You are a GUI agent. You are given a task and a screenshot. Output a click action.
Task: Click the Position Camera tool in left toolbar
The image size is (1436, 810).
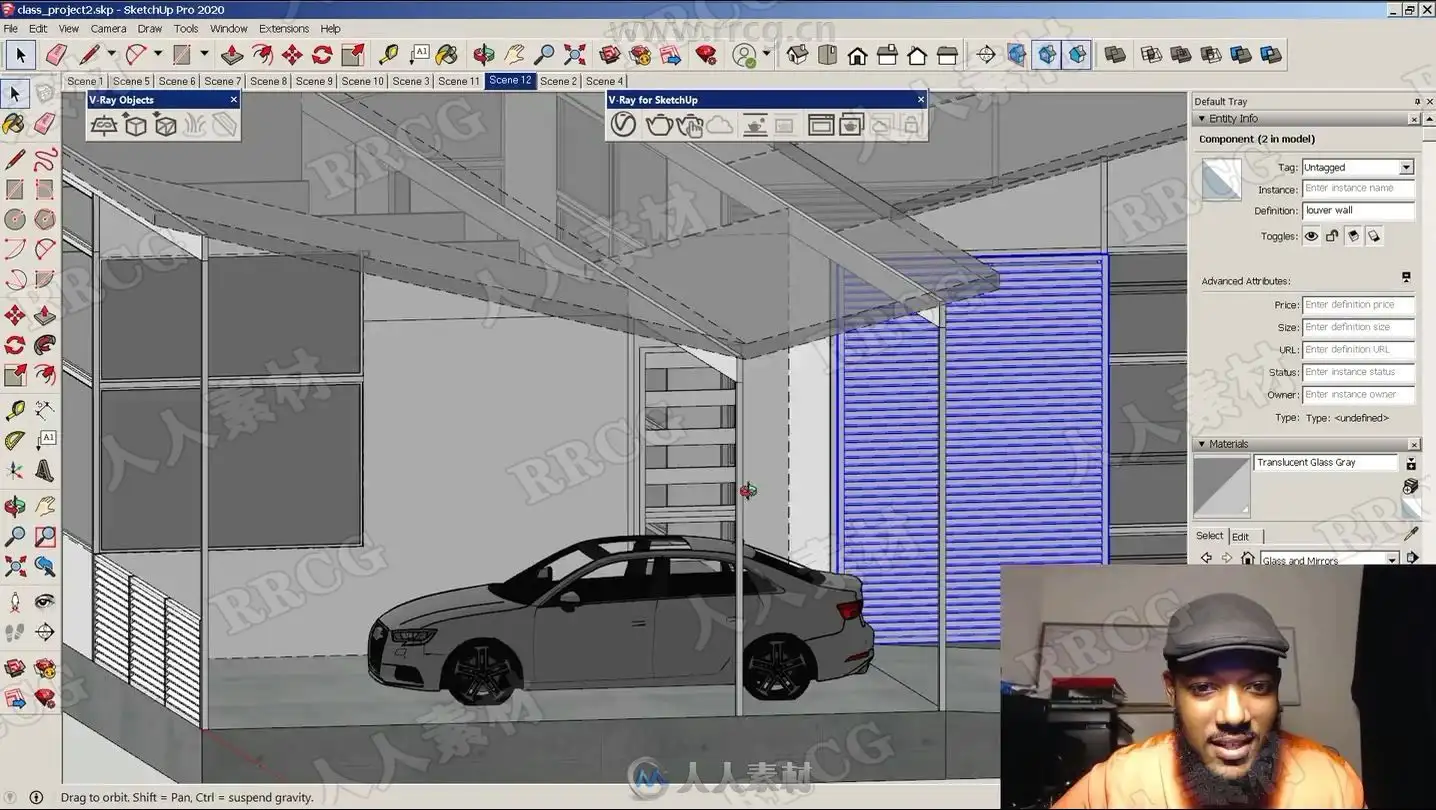pyautogui.click(x=15, y=602)
